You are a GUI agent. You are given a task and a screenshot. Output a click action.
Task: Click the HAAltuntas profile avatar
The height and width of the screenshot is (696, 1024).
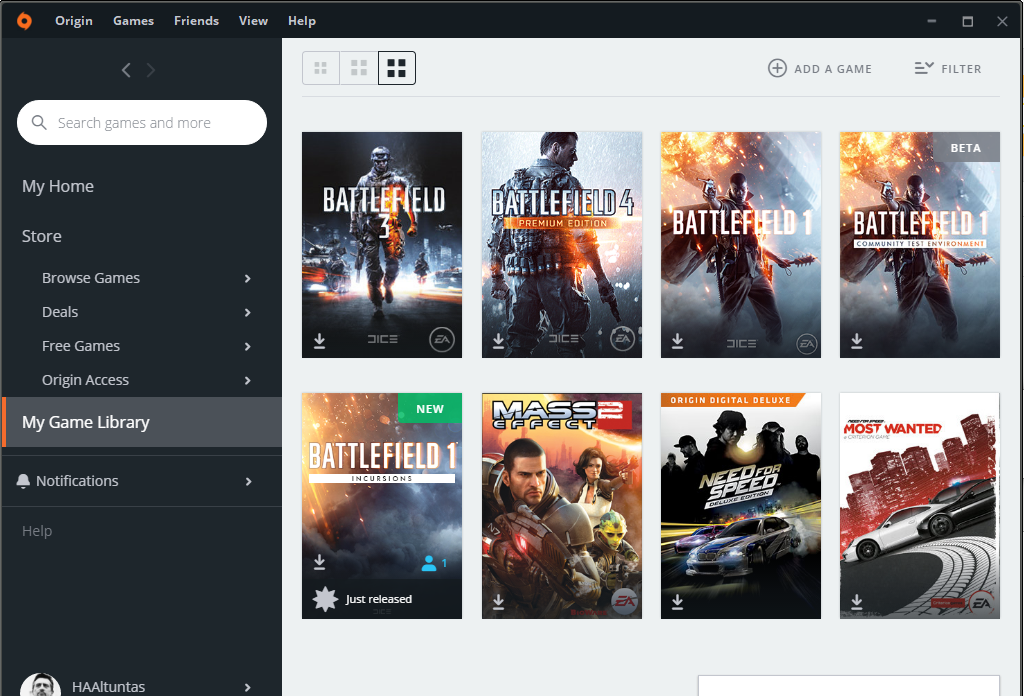coord(40,684)
